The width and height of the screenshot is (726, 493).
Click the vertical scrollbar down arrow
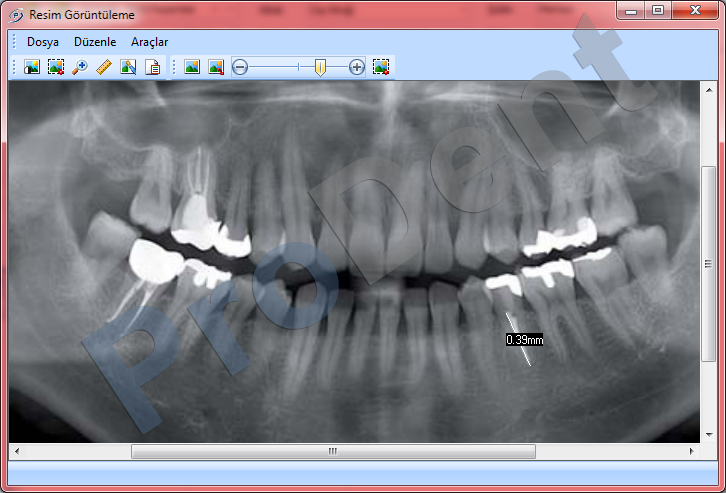(x=709, y=435)
